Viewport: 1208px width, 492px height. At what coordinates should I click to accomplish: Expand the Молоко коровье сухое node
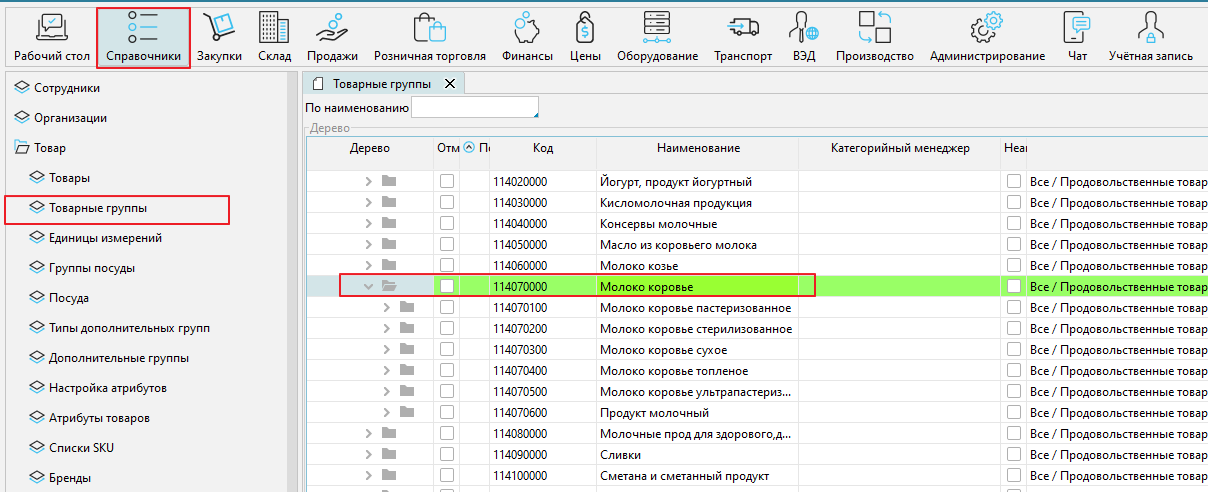tap(387, 350)
